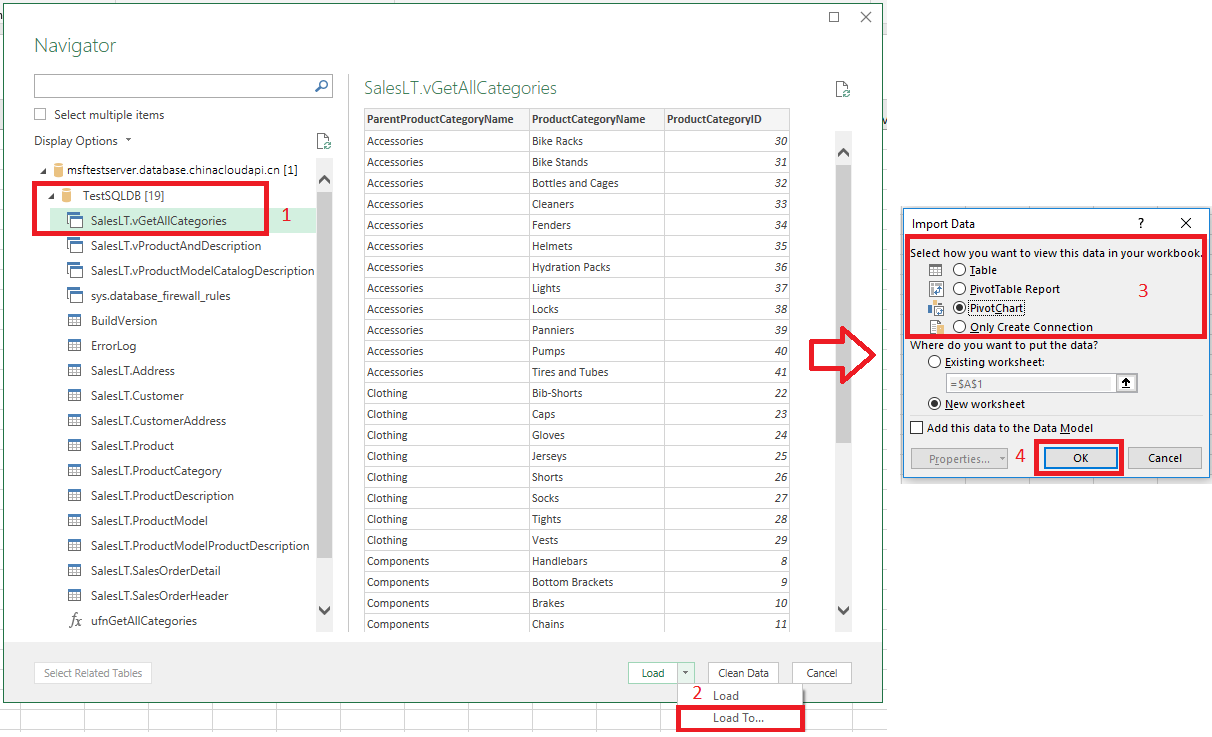Open the Load button dropdown arrow
Screen dimensions: 1212x737
685,673
